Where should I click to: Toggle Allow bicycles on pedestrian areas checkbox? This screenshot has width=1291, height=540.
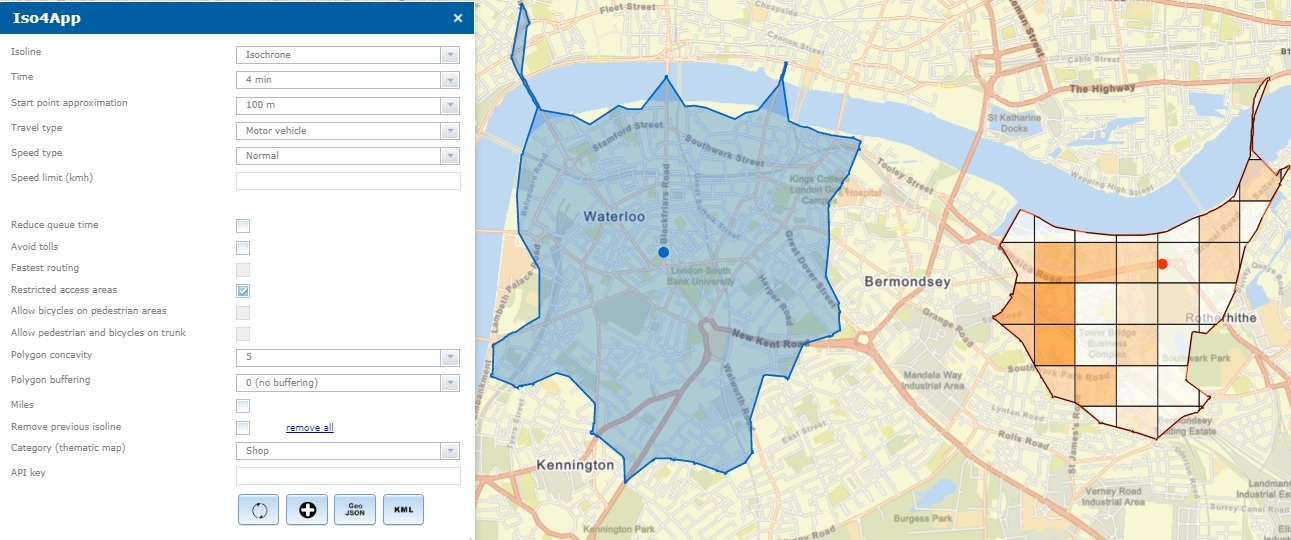[x=243, y=312]
